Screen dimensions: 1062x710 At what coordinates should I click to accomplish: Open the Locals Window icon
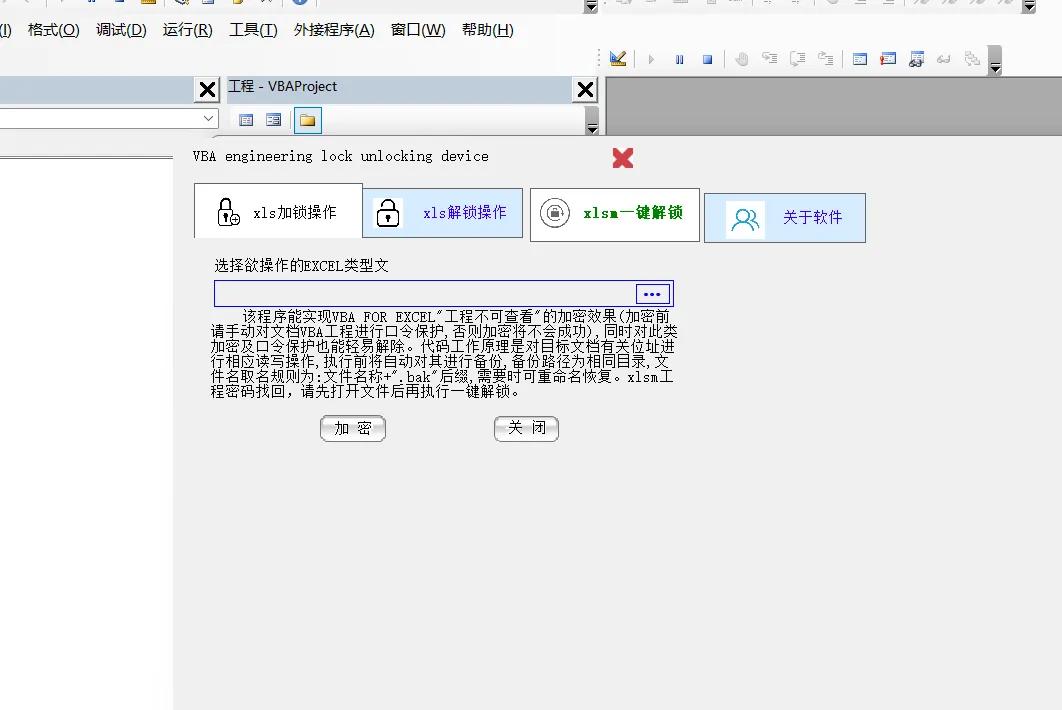(860, 60)
